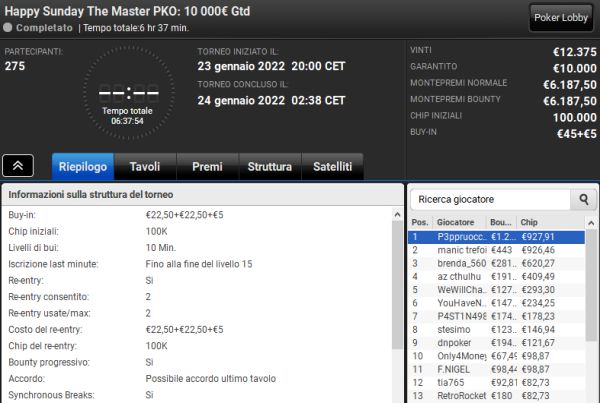This screenshot has width=600, height=403.
Task: Click the Accordo value Possibile accordo ultimo tavolo
Action: [x=210, y=379]
